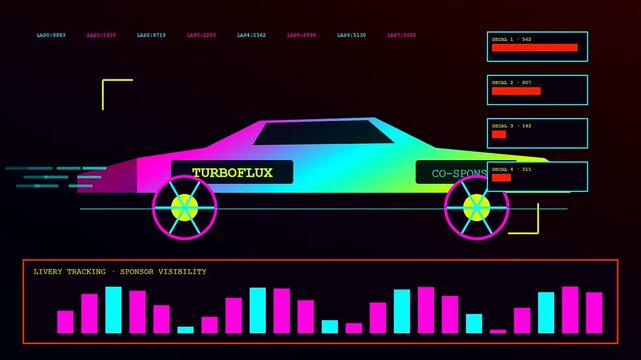Open the DECAL 2 panel label
641x360 pixels.
coord(511,83)
